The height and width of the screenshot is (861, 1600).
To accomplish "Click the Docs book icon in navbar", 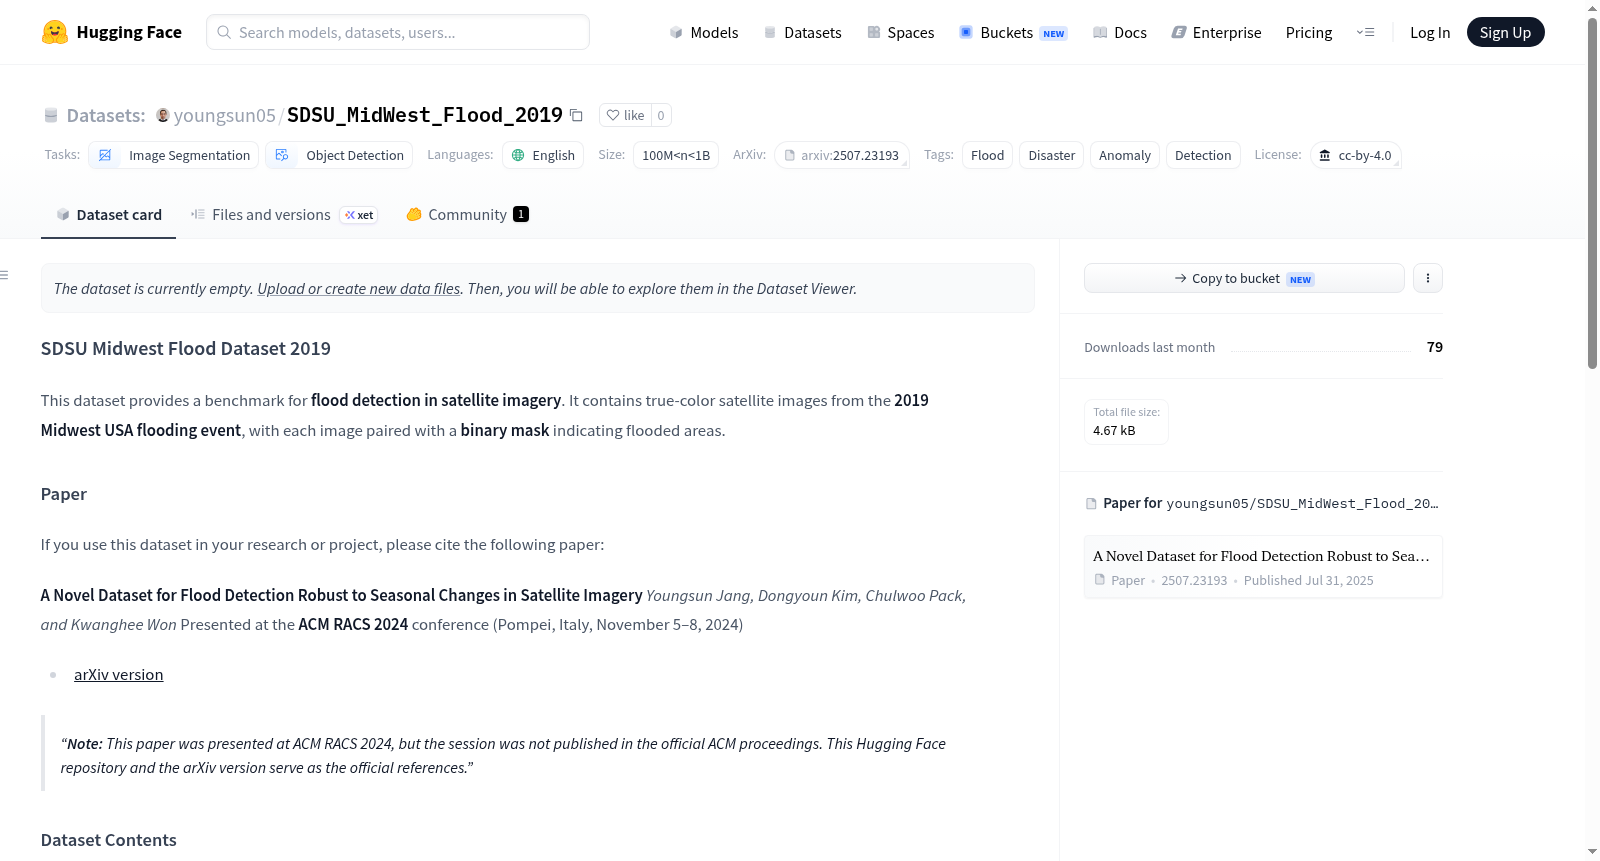I will 1100,32.
